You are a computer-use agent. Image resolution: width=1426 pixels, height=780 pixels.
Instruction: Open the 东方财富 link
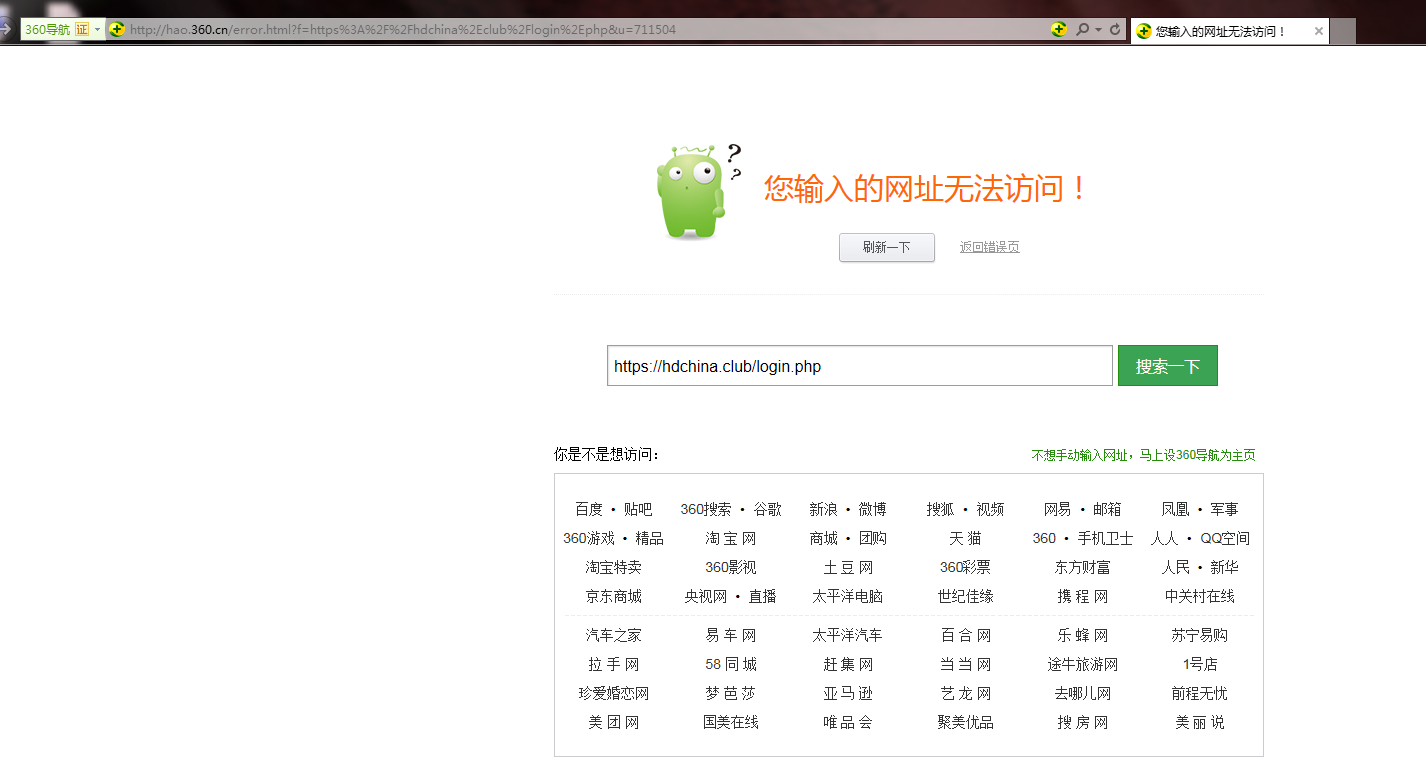tap(1083, 567)
